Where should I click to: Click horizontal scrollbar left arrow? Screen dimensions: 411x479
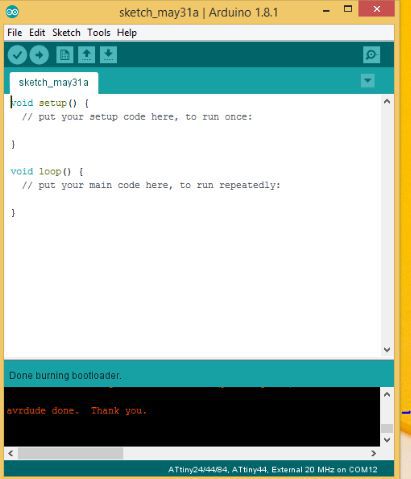[x=11, y=453]
